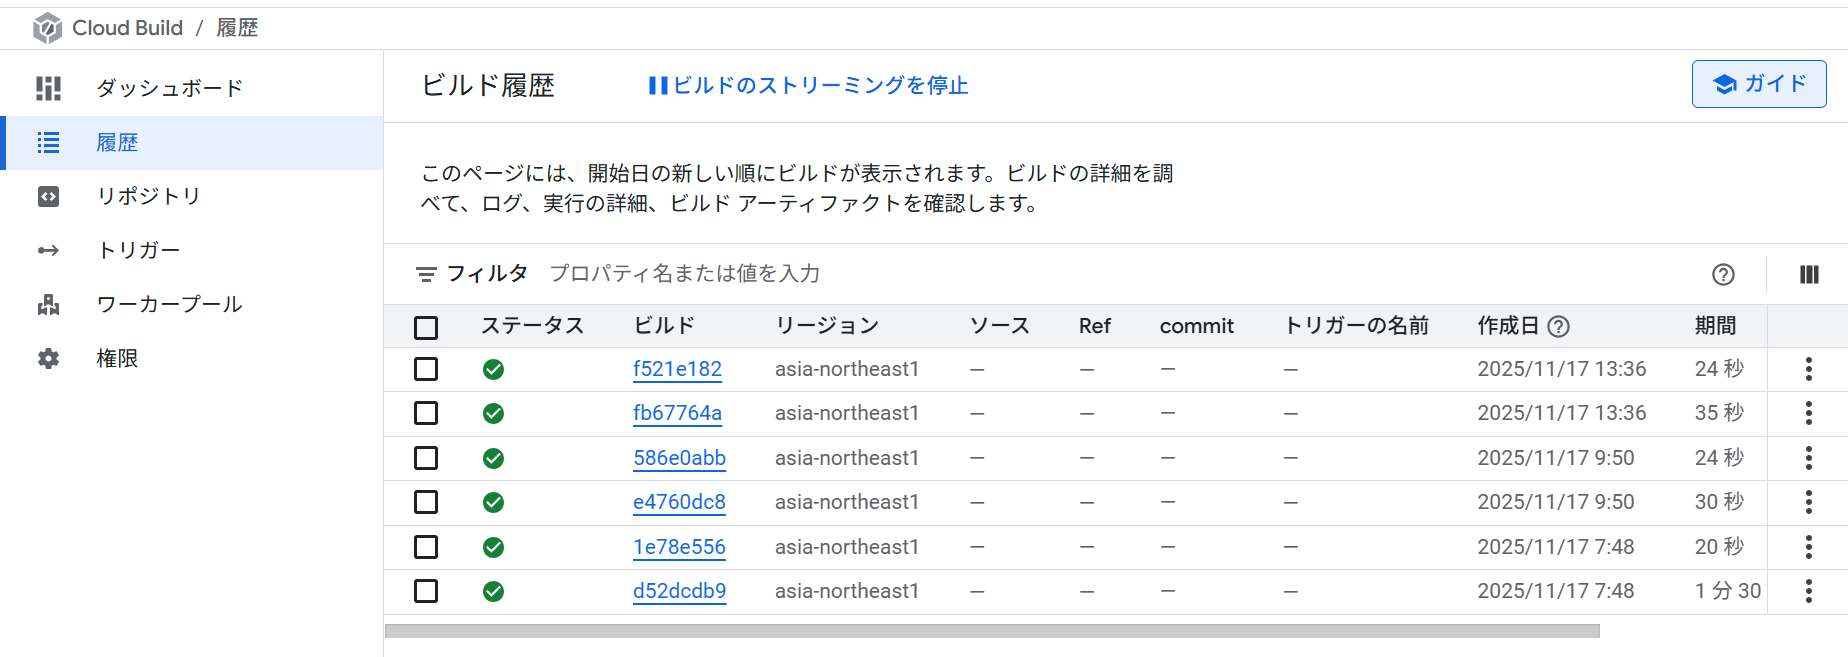
Task: Click the success status icon for 586e0abb
Action: [x=493, y=459]
